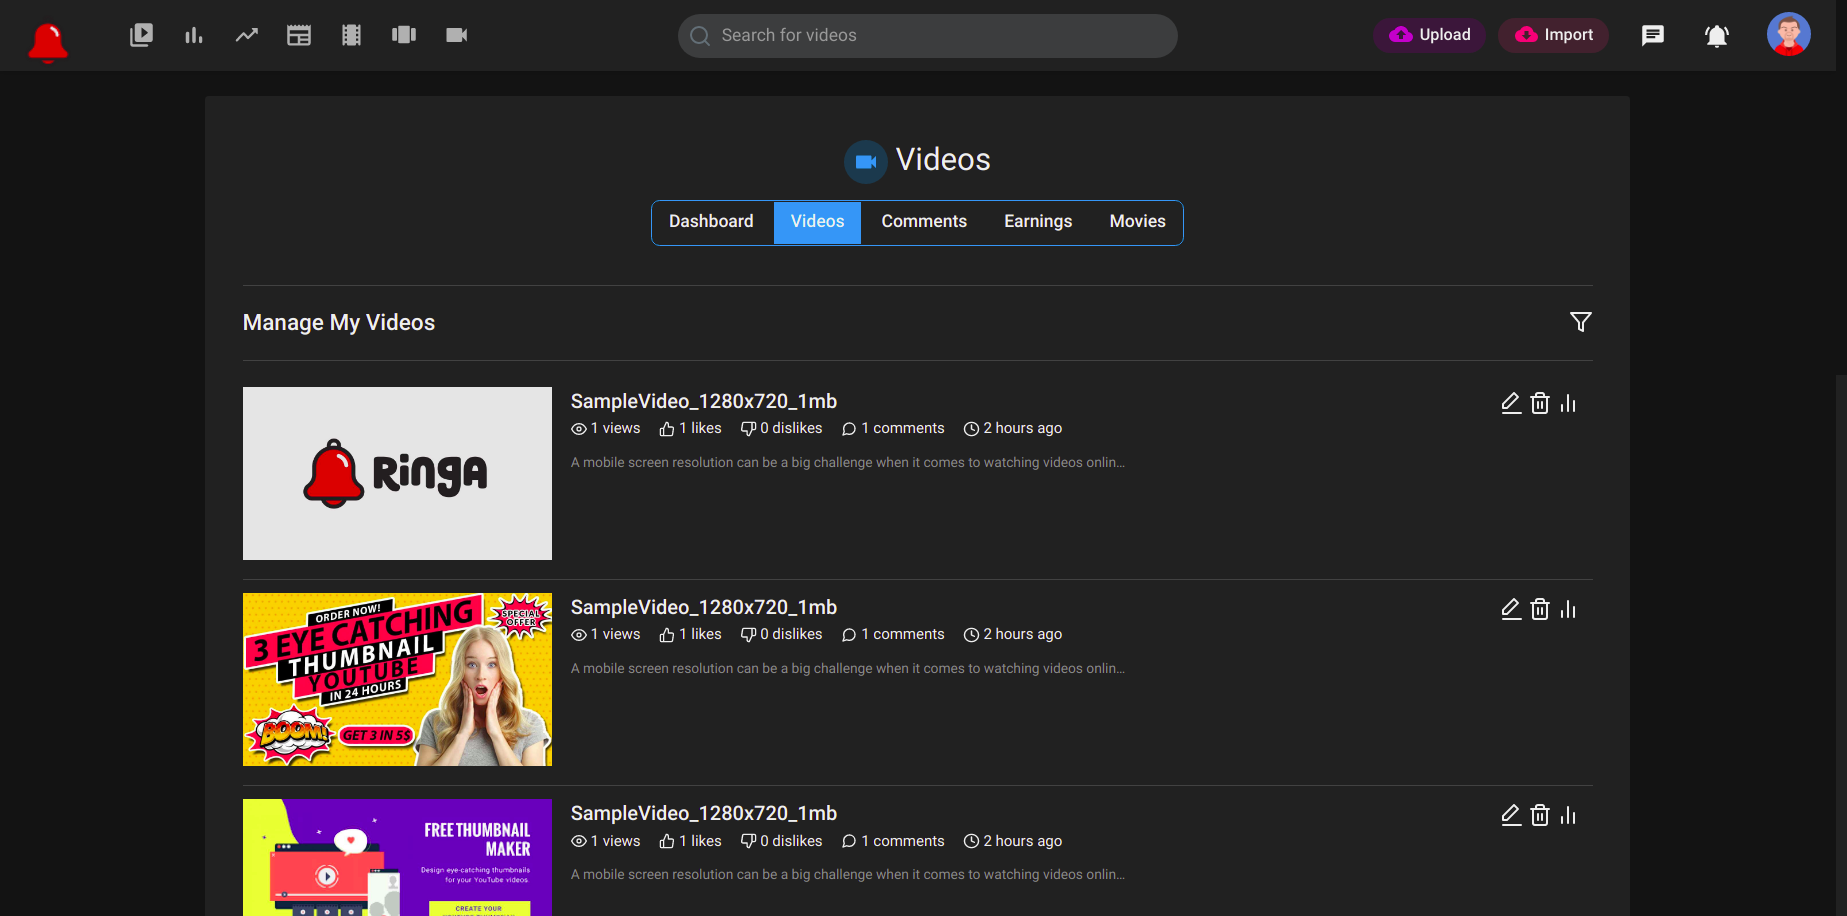Click "1 comments" on the Eye Catching row
This screenshot has height=916, width=1847.
[893, 634]
